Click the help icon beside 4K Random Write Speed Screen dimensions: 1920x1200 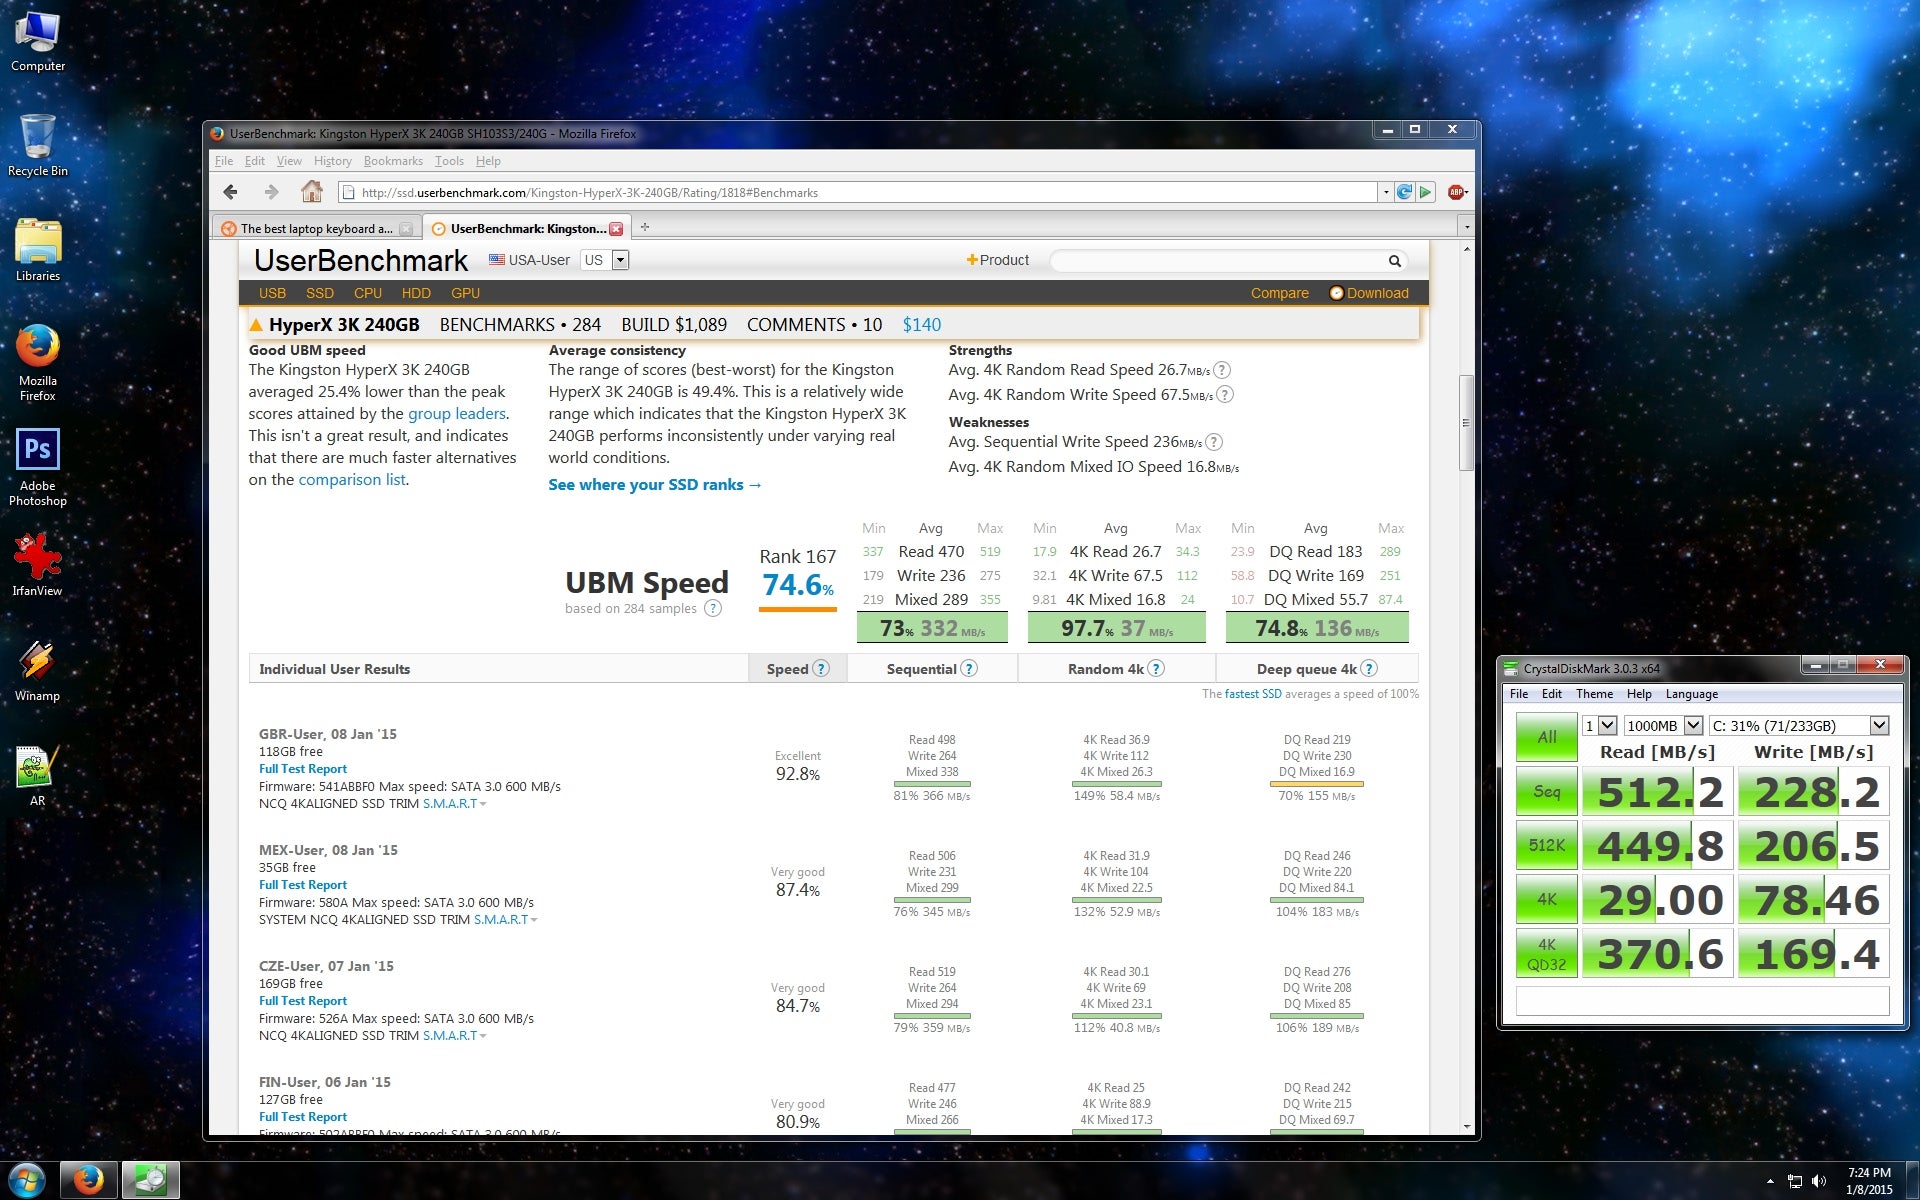tap(1225, 395)
